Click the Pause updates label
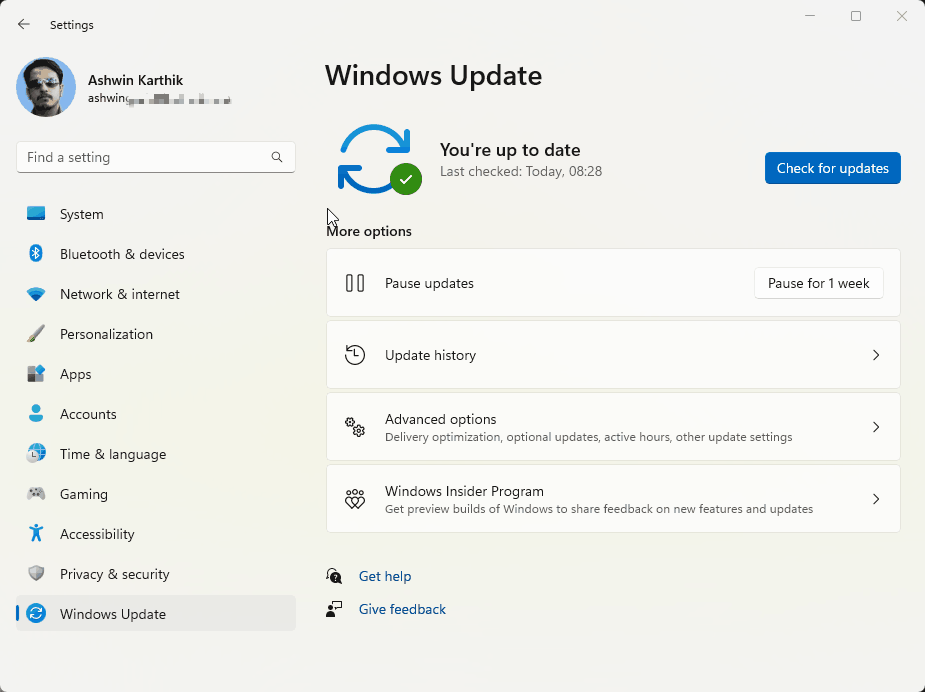The width and height of the screenshot is (925, 692). coord(429,283)
